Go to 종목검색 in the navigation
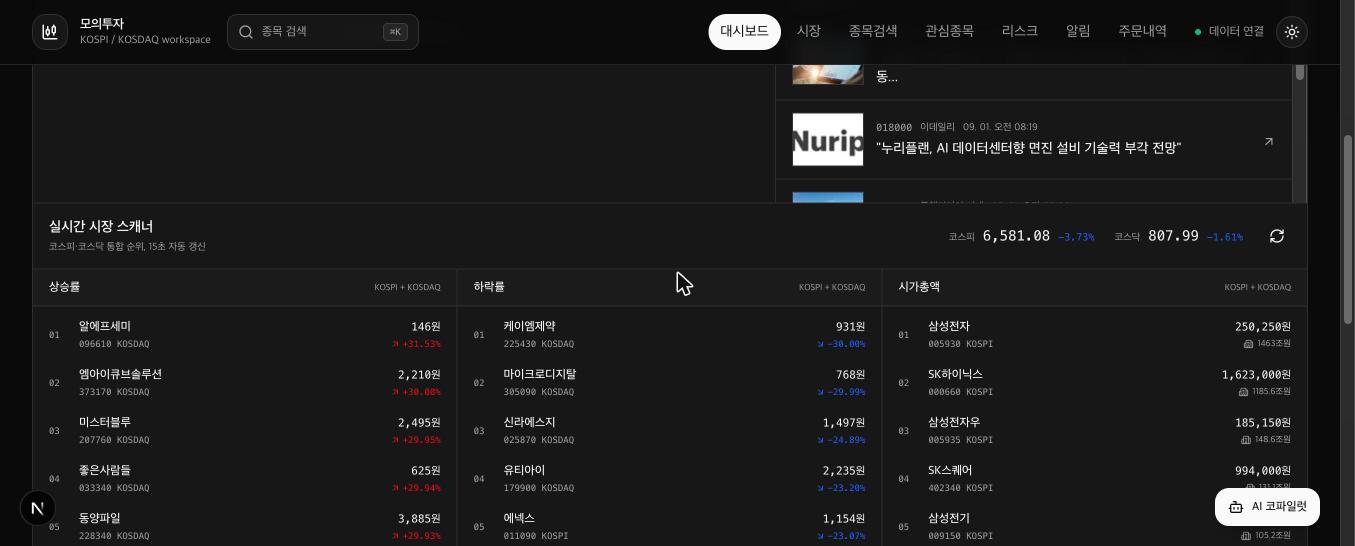The width and height of the screenshot is (1355, 546). click(x=873, y=32)
